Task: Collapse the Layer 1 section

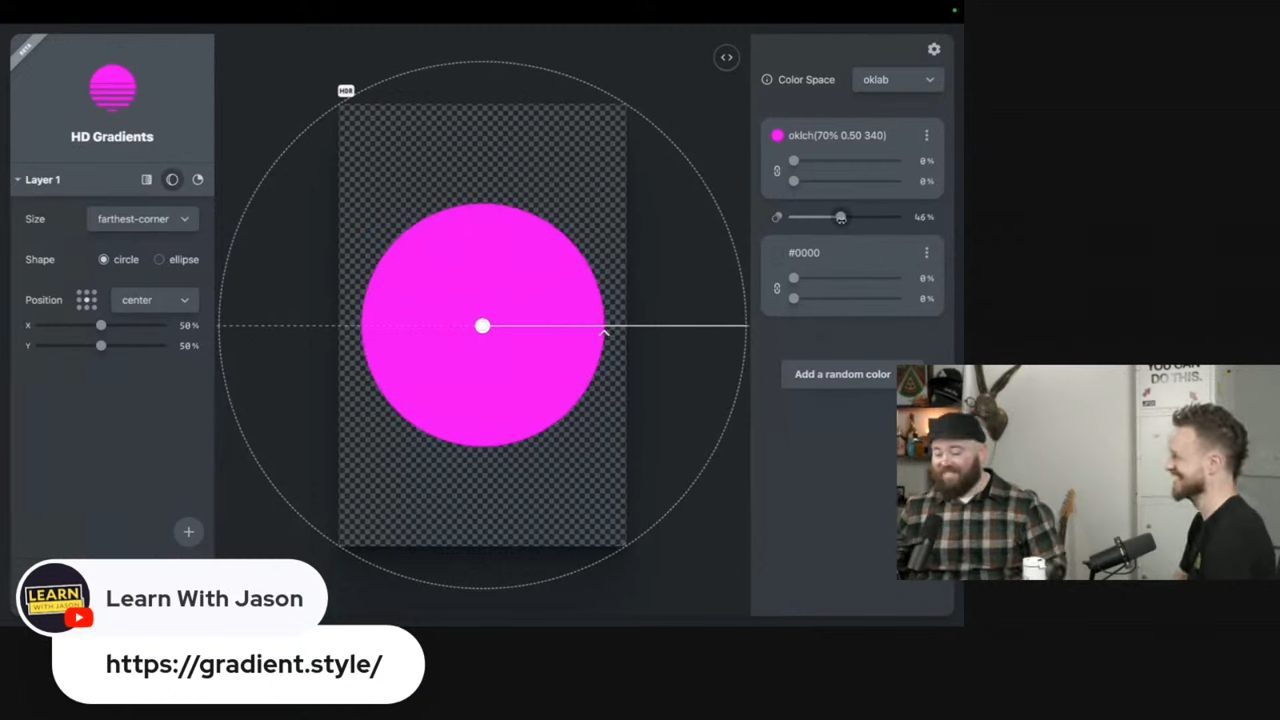Action: (x=18, y=180)
